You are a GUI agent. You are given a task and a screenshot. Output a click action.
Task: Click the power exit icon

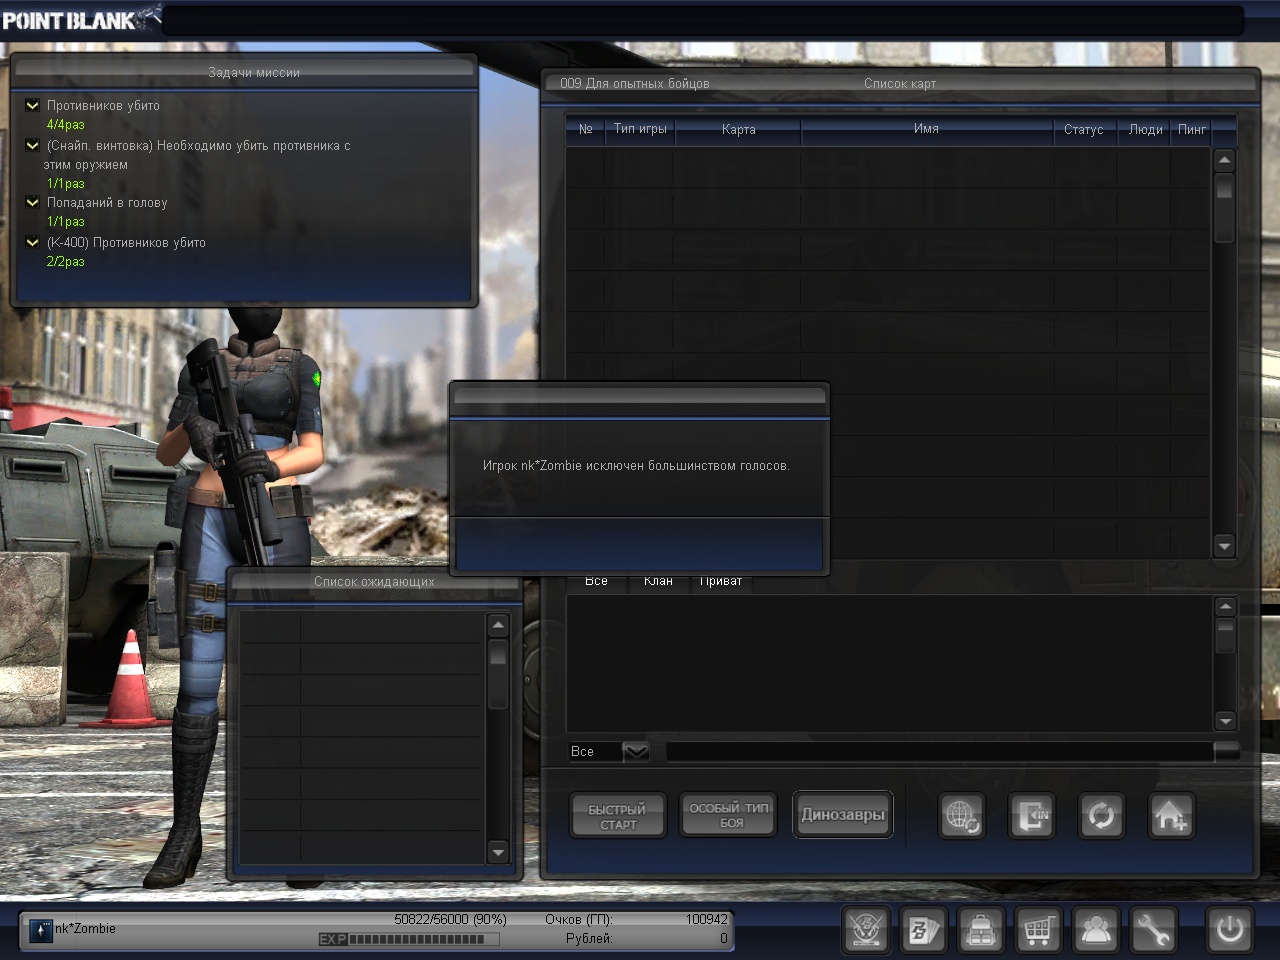1229,931
